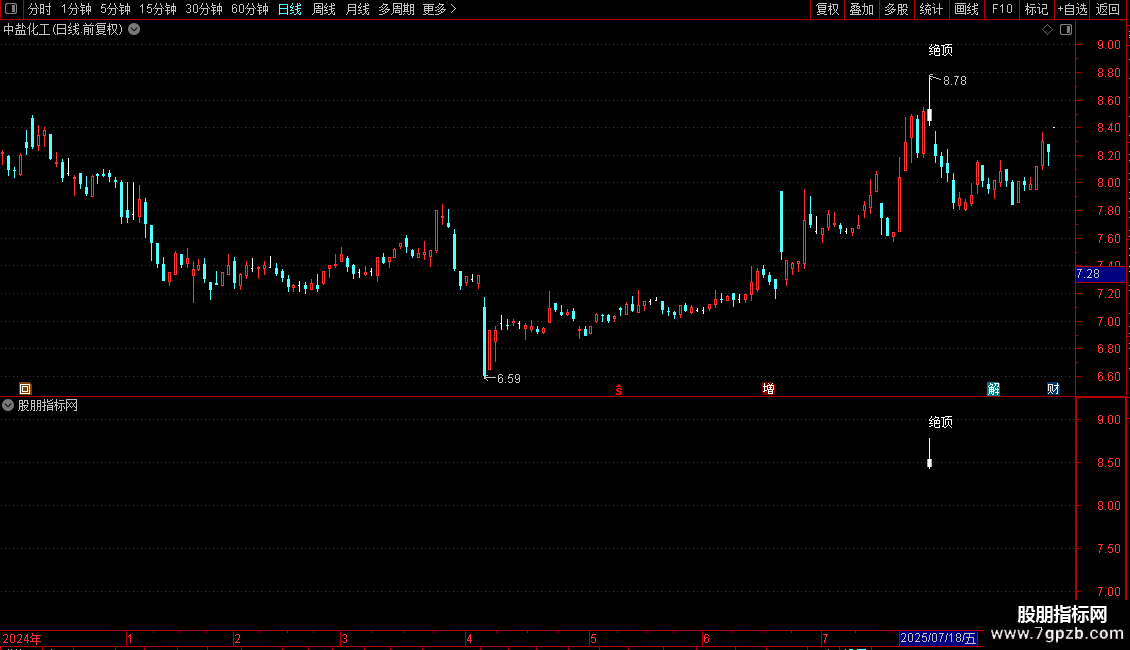Add stock to watchlist with +自选
Screen dimensions: 1130x650
click(1072, 9)
